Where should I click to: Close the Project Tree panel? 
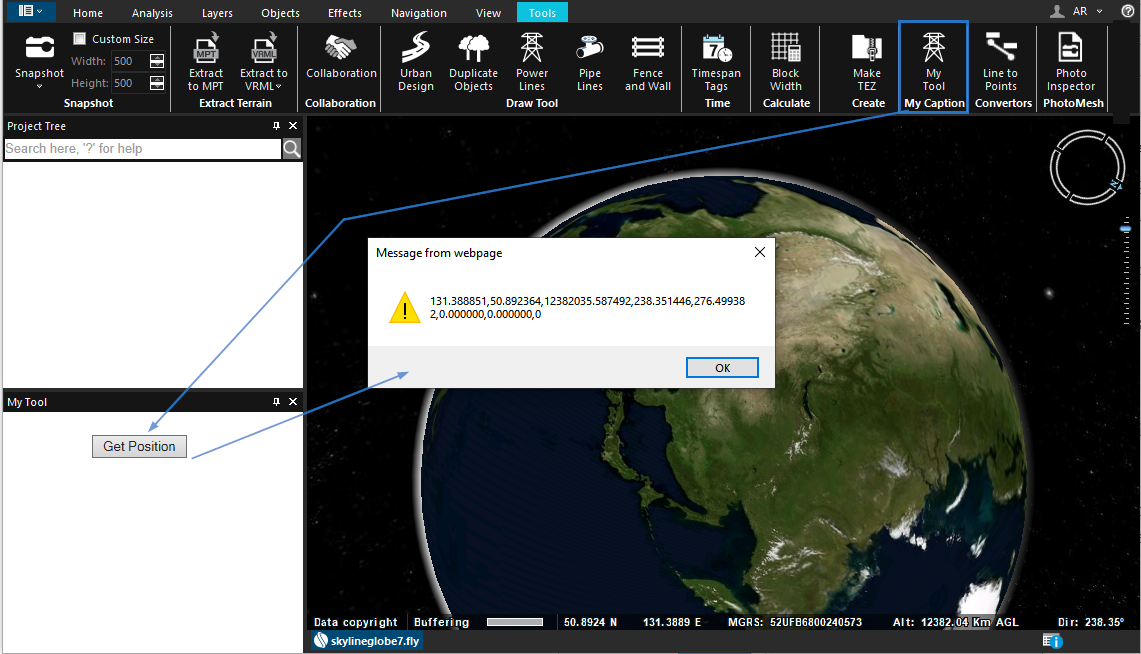293,126
